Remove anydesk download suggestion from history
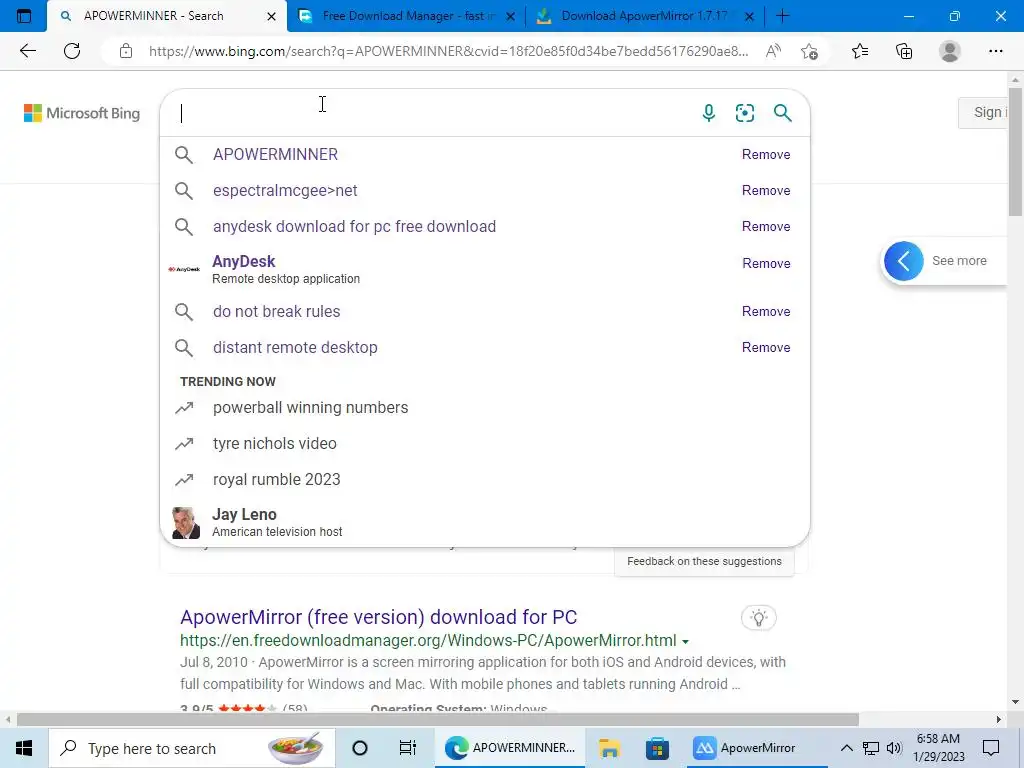This screenshot has width=1024, height=768. pyautogui.click(x=765, y=227)
